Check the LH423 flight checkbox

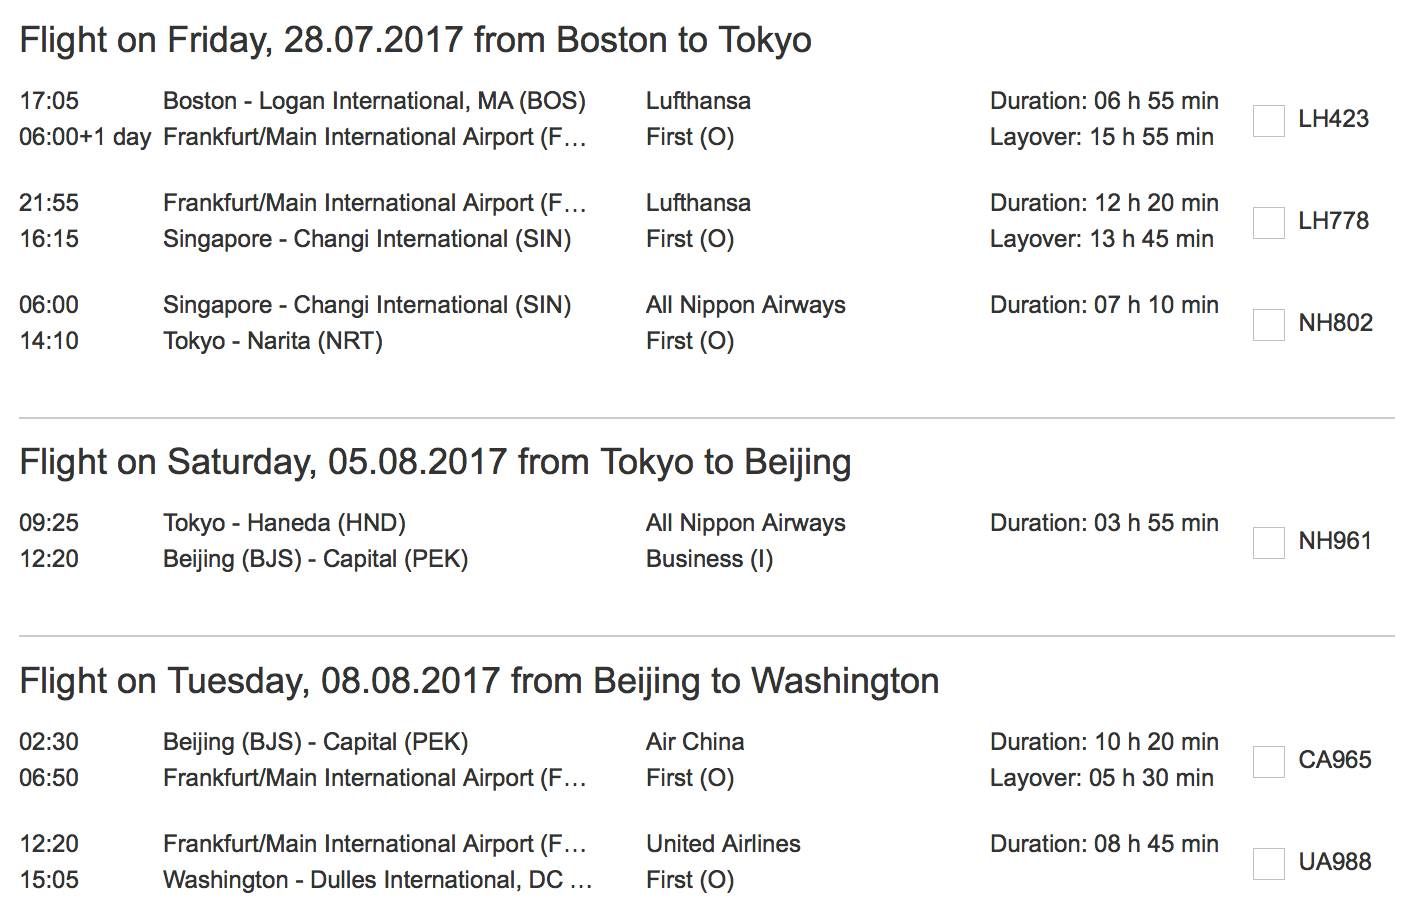coord(1269,120)
